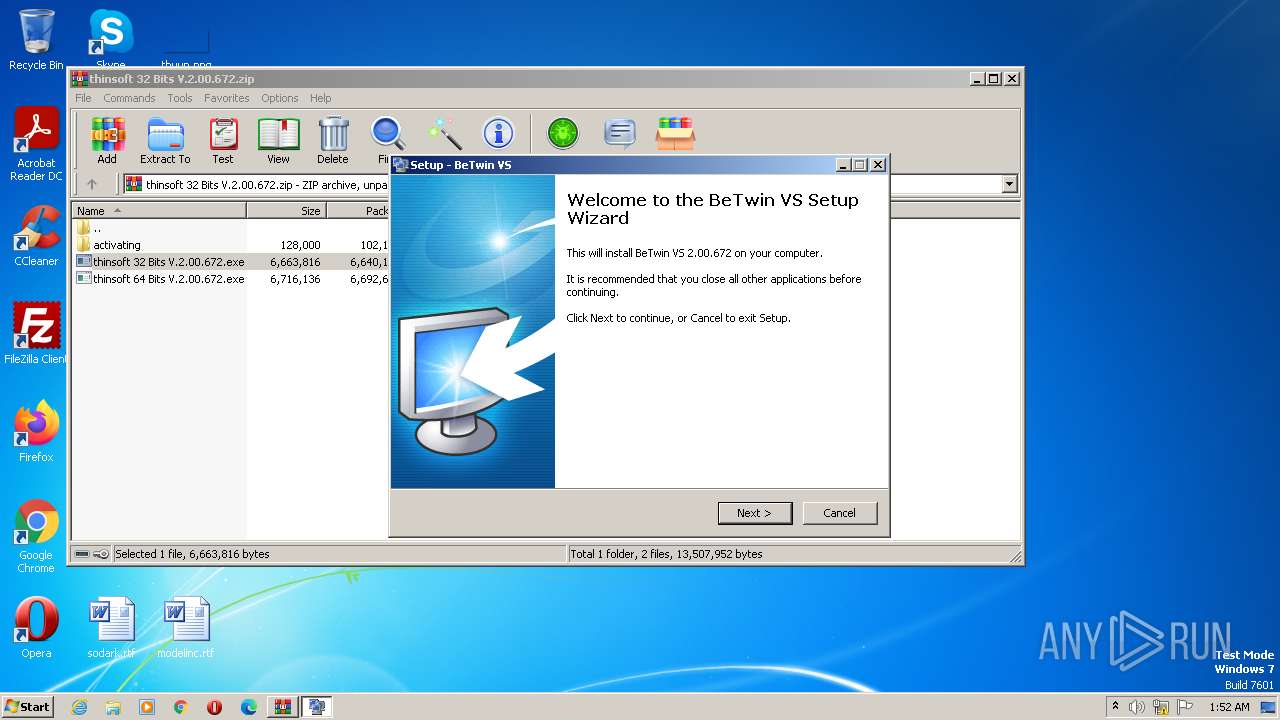Switch to BeTwin Setup taskbar button
Viewport: 1280px width, 720px height.
click(x=317, y=707)
